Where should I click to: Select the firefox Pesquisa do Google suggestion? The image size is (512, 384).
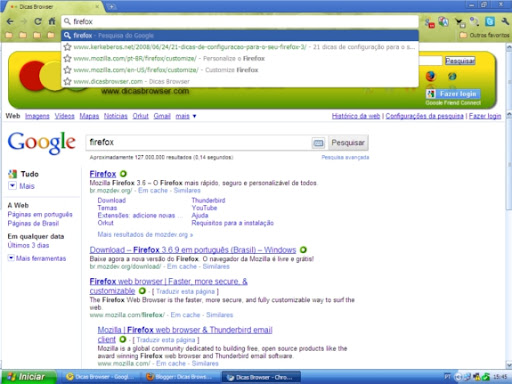click(240, 35)
